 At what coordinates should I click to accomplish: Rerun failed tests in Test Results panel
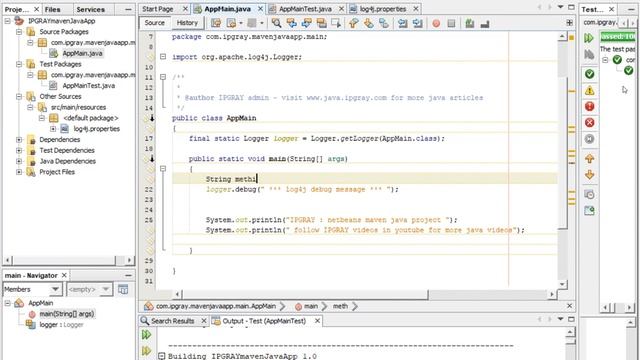589,54
